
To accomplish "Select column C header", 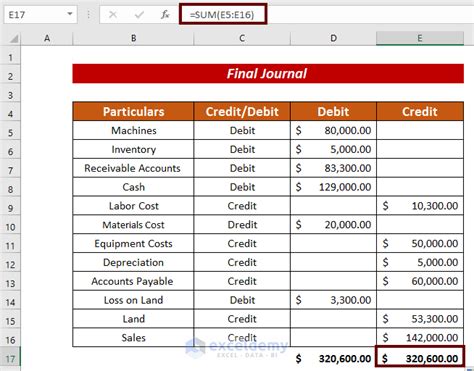I will pyautogui.click(x=242, y=38).
